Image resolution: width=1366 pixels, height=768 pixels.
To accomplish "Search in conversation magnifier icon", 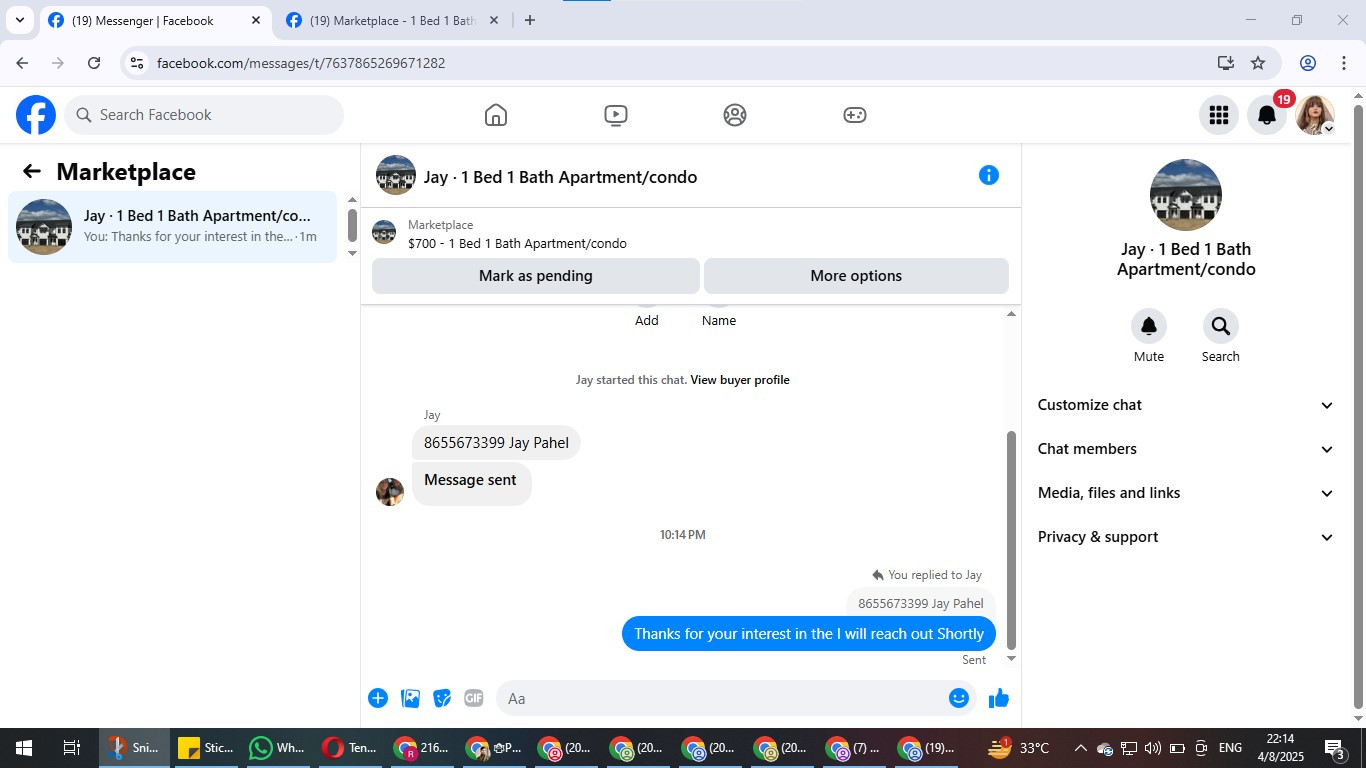I will point(1220,326).
